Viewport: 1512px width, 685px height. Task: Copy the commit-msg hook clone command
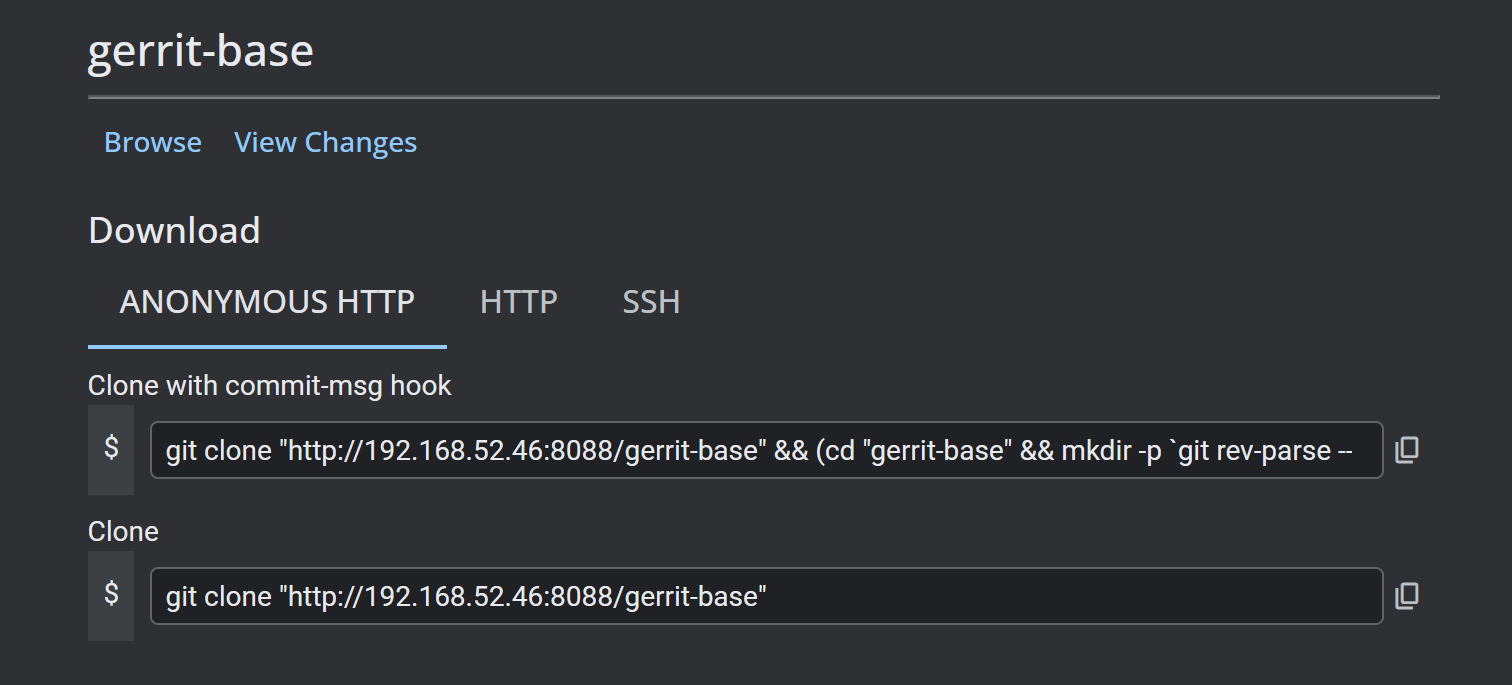(1407, 450)
